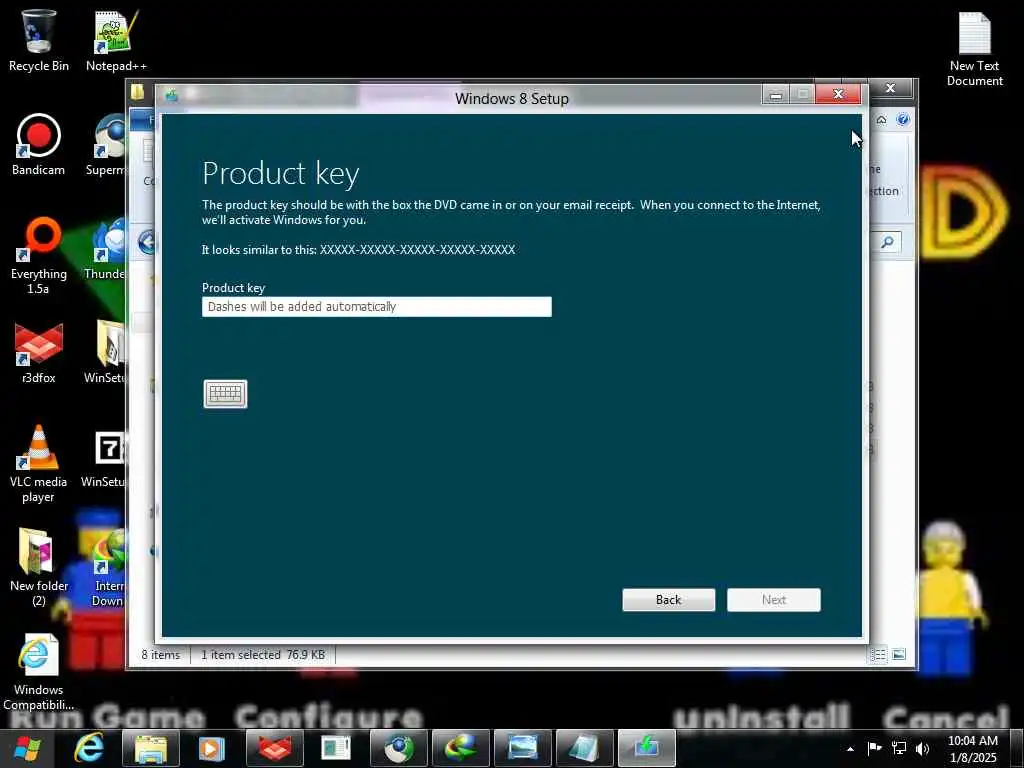Click Explorer back navigation arrow
The image size is (1024, 768).
point(147,243)
